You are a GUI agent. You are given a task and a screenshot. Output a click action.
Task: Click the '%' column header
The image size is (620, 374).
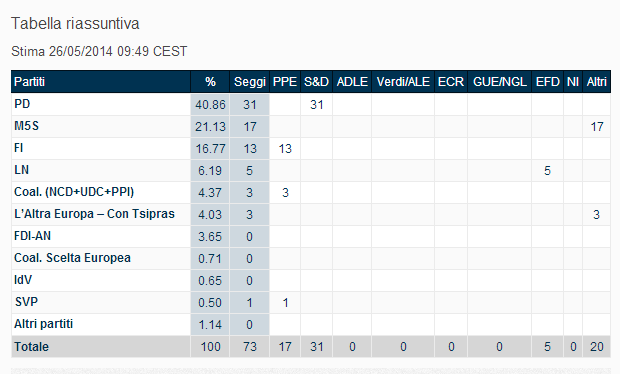pos(210,82)
